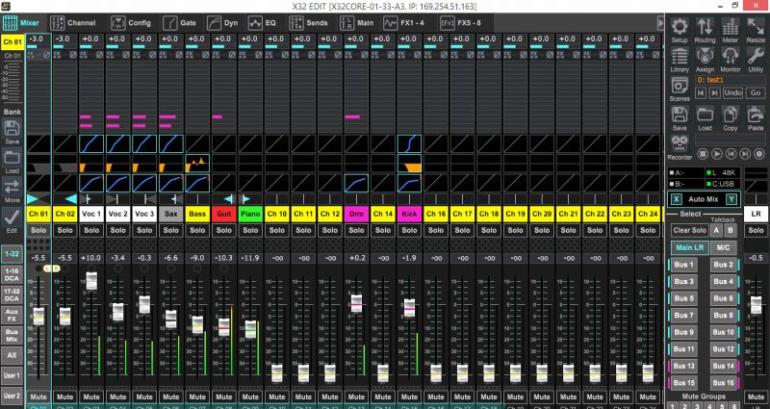Click the LR main fader handle
This screenshot has width=770, height=409.
click(x=756, y=305)
